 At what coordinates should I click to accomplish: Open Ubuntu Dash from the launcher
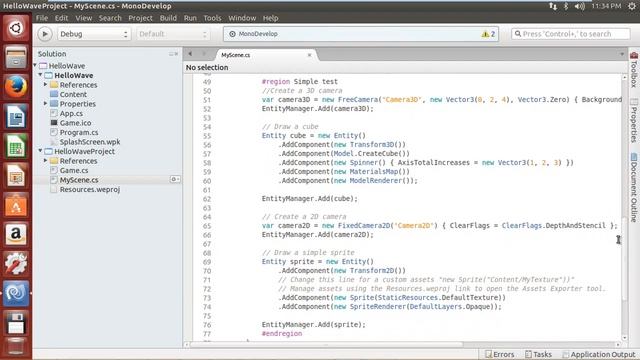(x=16, y=28)
